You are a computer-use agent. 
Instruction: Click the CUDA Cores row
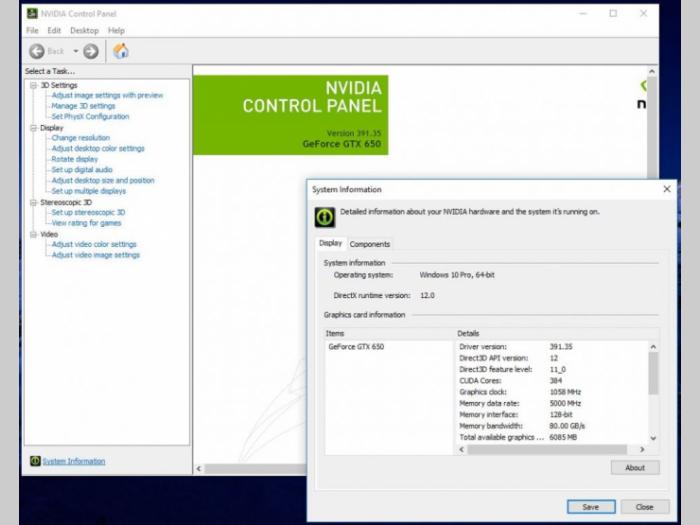tap(552, 381)
